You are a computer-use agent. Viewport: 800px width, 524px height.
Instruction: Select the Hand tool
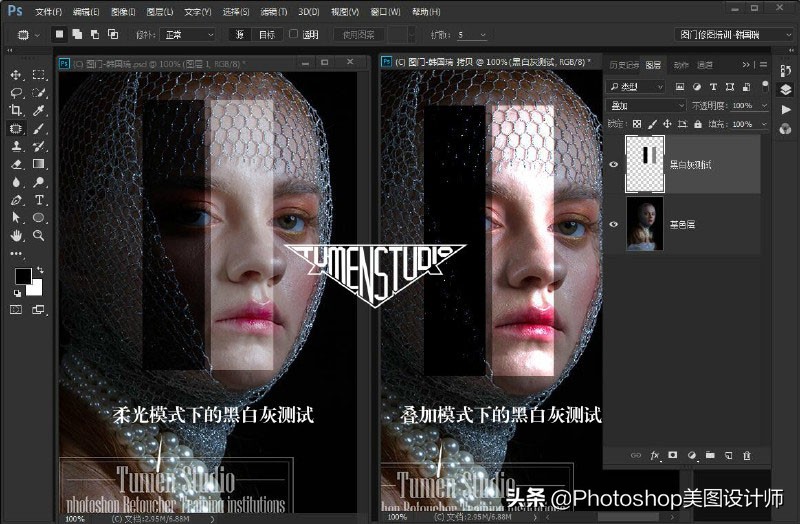click(16, 236)
